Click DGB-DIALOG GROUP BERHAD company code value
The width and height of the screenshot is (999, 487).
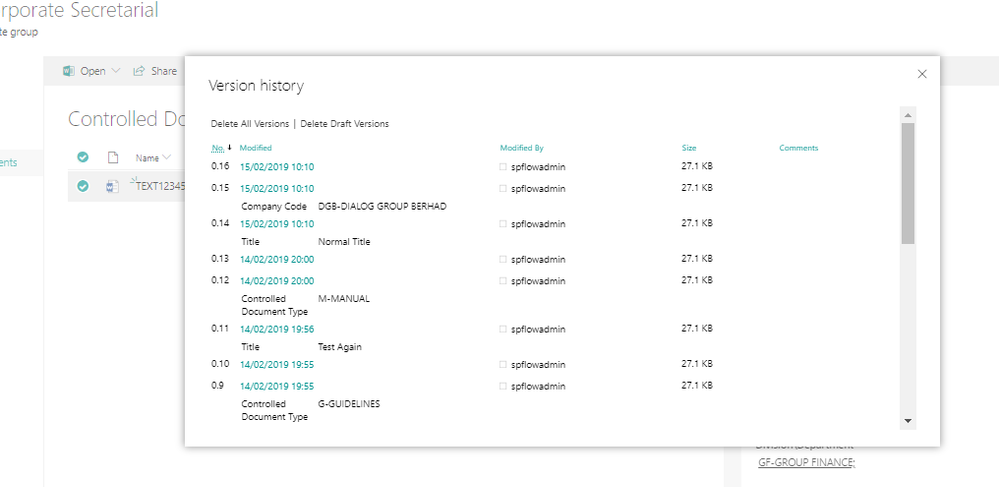[382, 207]
